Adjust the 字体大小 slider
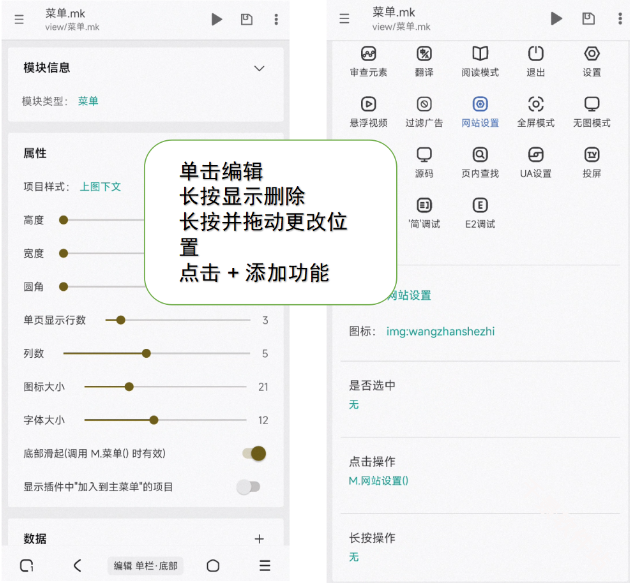Viewport: 630px width, 584px height. tap(154, 420)
